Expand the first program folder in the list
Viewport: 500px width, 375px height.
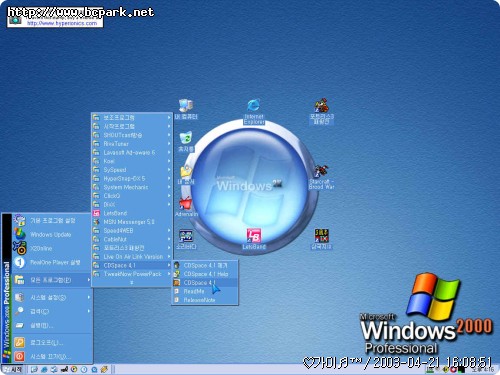[x=132, y=118]
